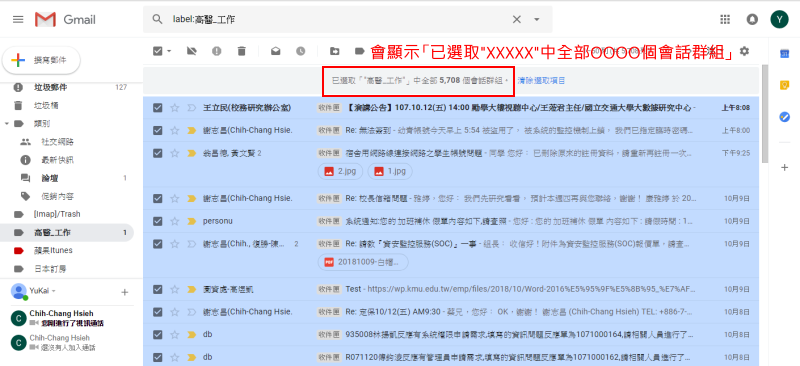Image resolution: width=800 pixels, height=366 pixels.
Task: Open the settings gear
Action: [x=744, y=51]
